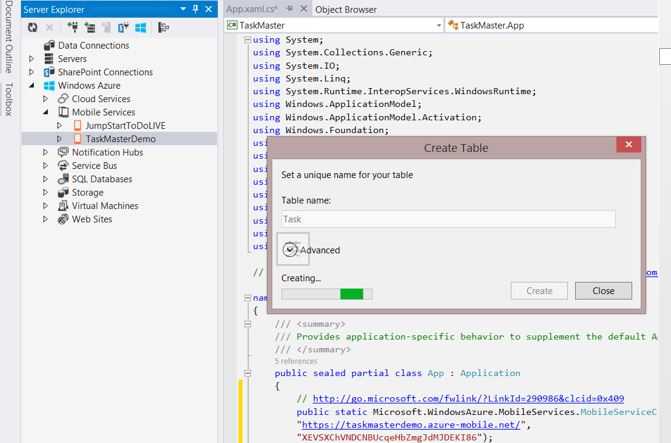Image resolution: width=671 pixels, height=443 pixels.
Task: Select the Mobile Services icon
Action: point(63,112)
